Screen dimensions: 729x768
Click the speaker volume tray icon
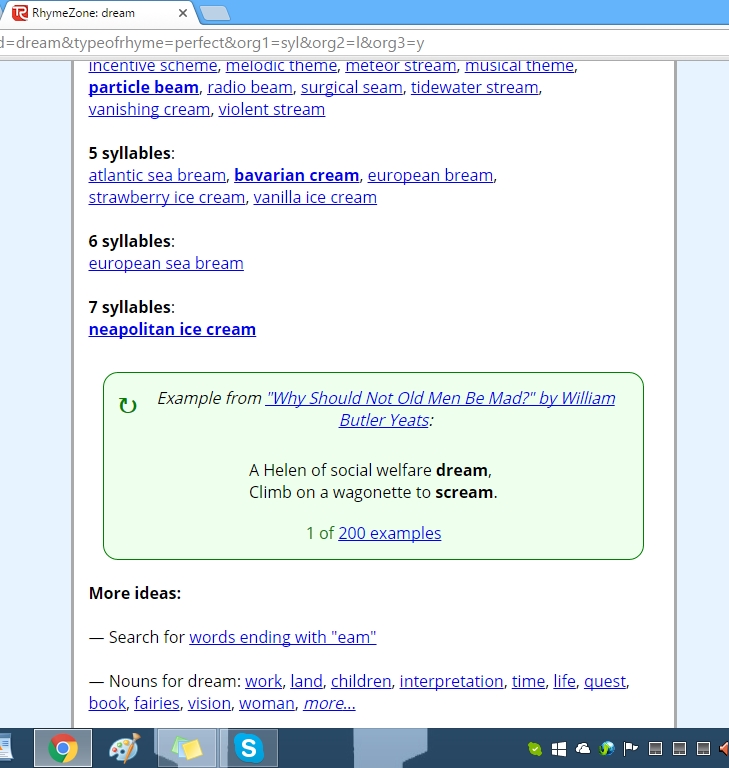[724, 749]
